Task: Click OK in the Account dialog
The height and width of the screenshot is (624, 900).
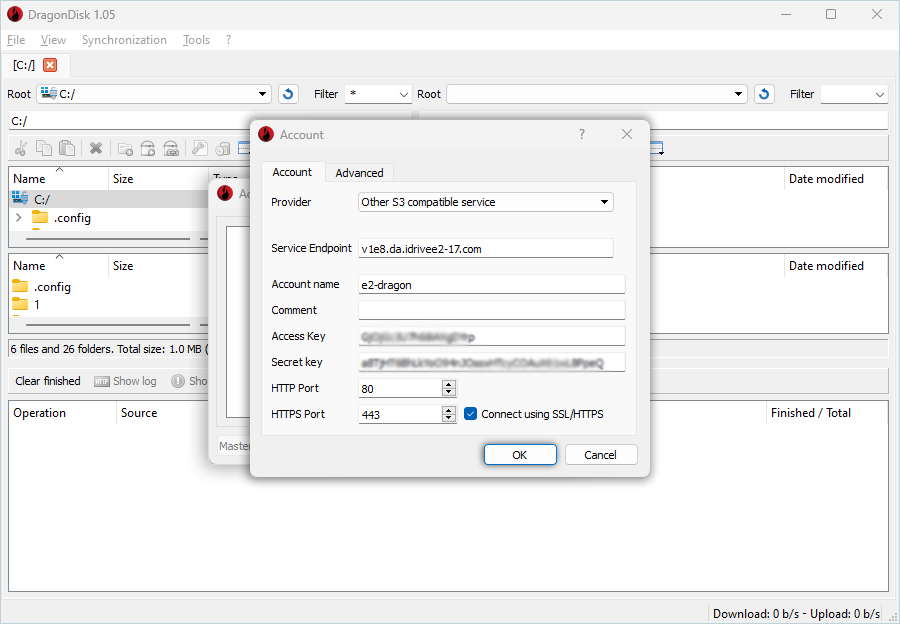Action: pos(520,455)
